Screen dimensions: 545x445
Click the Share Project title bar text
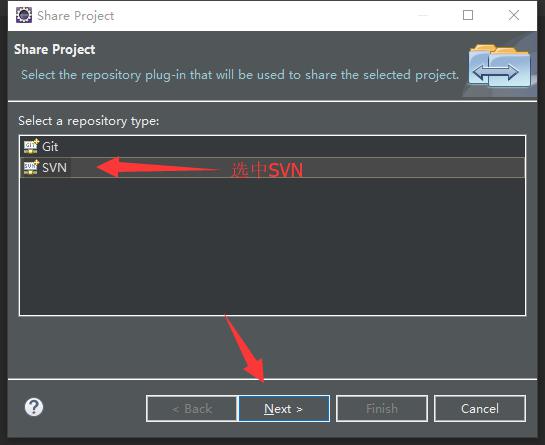click(75, 16)
